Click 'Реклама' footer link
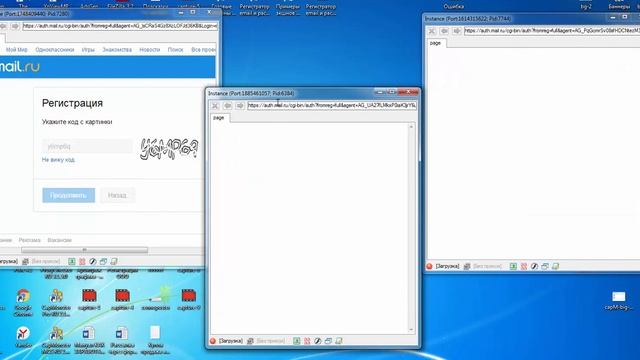This screenshot has height=360, width=640. pyautogui.click(x=29, y=240)
